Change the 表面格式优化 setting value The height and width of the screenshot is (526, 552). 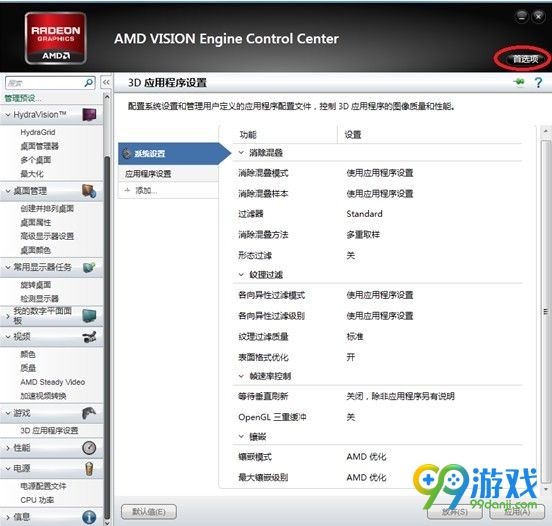coord(350,357)
